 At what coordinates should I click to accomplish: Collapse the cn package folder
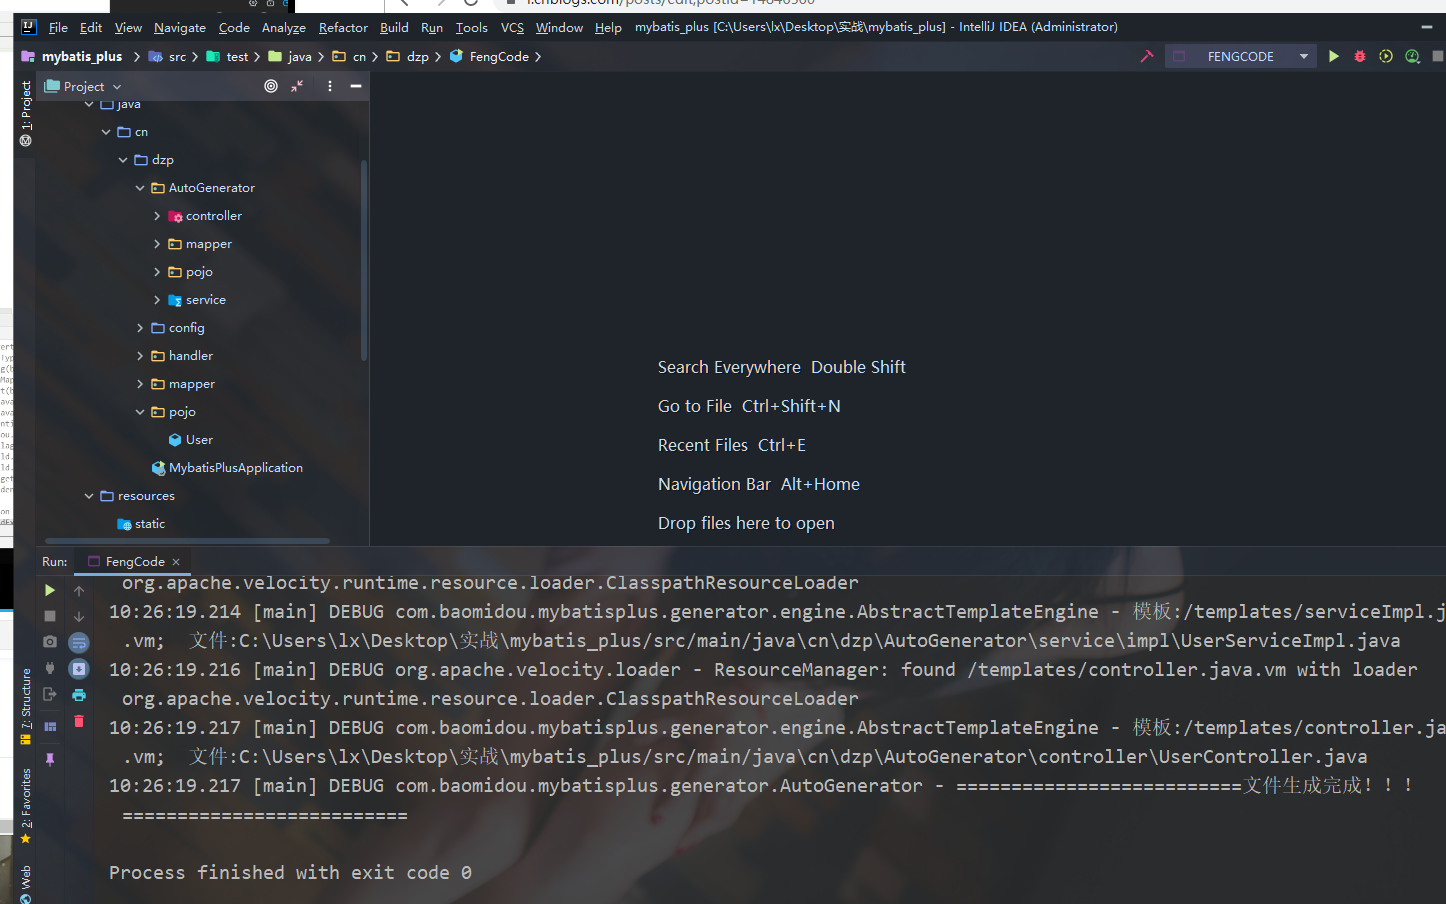coord(106,132)
